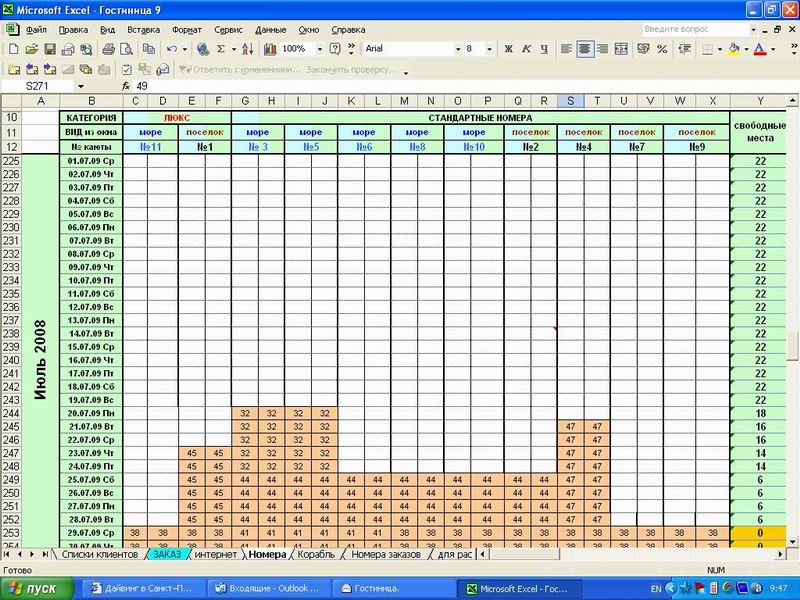Toggle Bold (Ж) formatting
Image resolution: width=800 pixels, height=600 pixels.
508,48
